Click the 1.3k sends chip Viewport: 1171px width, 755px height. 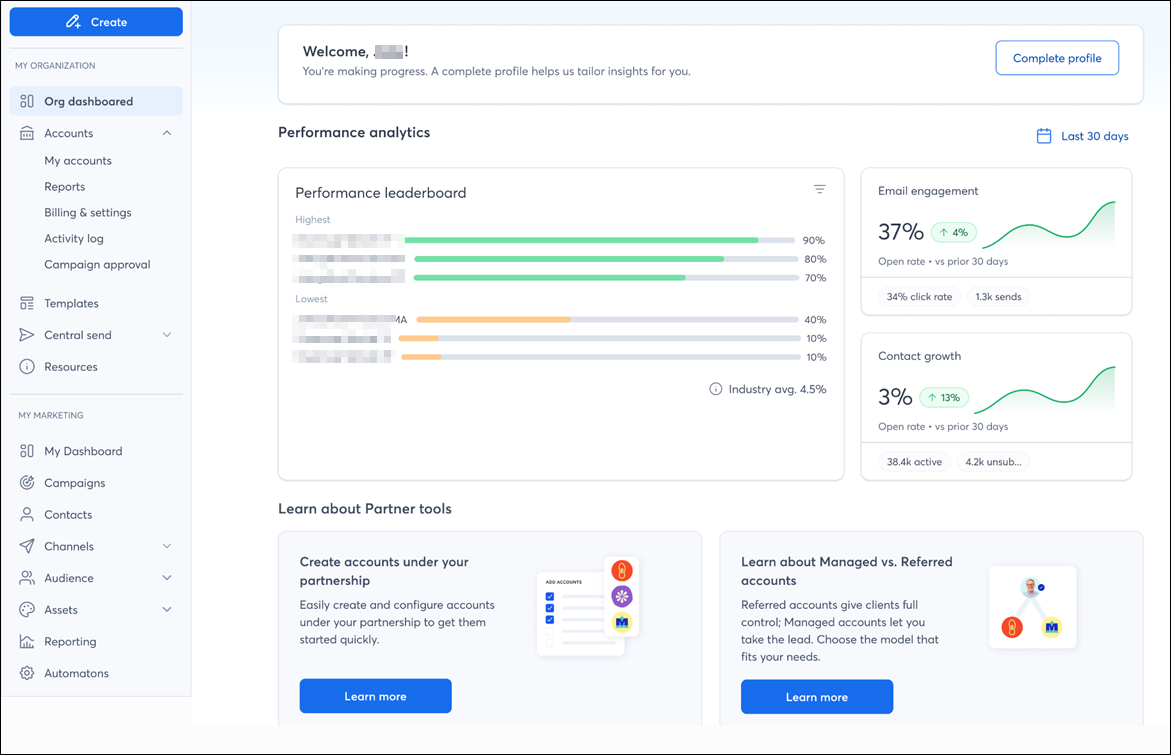tap(998, 296)
